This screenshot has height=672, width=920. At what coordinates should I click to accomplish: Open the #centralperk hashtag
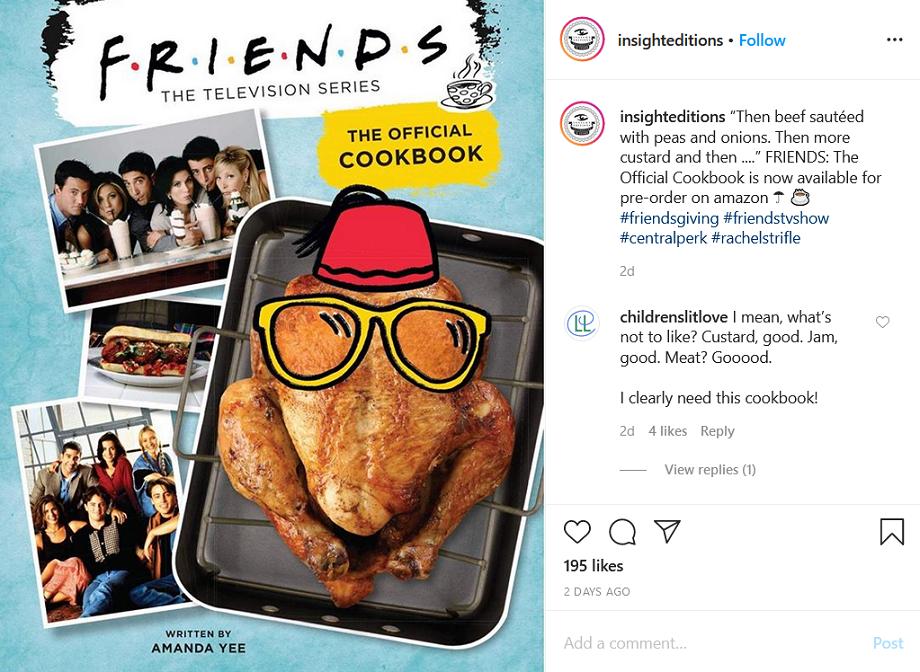tap(663, 238)
